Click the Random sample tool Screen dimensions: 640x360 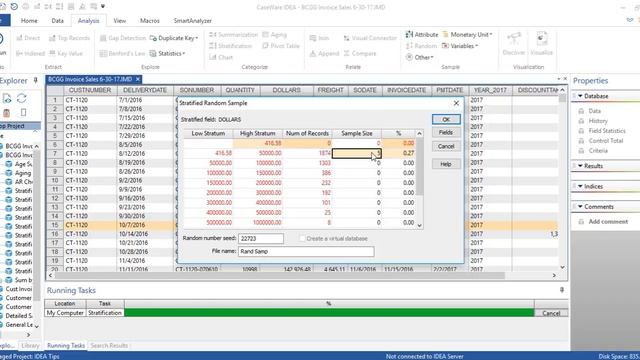pos(421,46)
